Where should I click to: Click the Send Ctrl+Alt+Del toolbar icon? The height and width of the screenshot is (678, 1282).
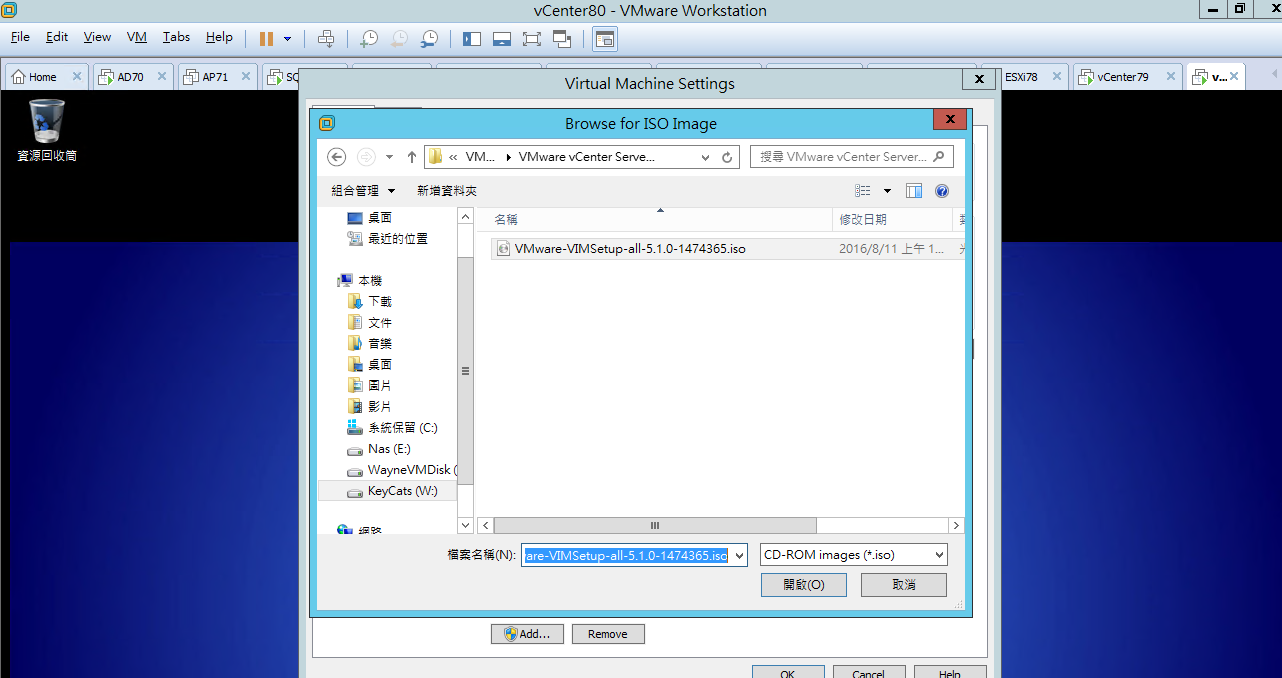click(x=326, y=39)
